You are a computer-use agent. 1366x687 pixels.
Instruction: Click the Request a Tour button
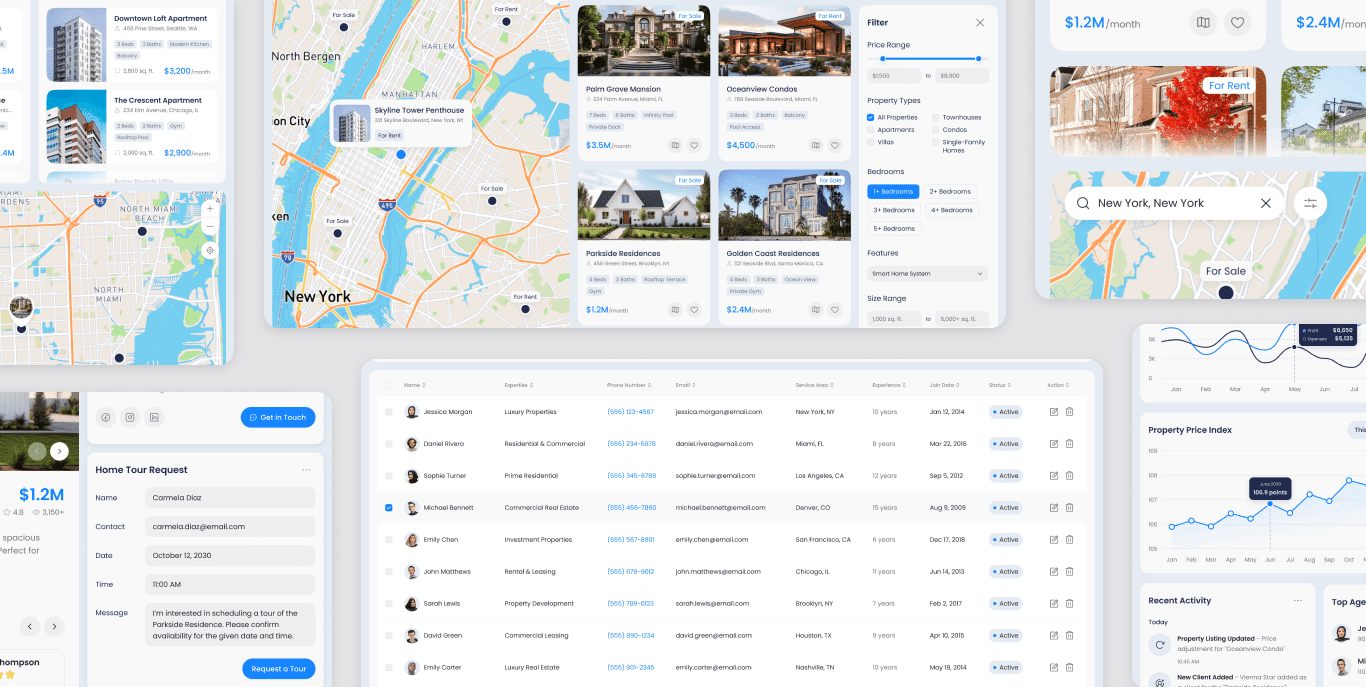click(x=278, y=669)
